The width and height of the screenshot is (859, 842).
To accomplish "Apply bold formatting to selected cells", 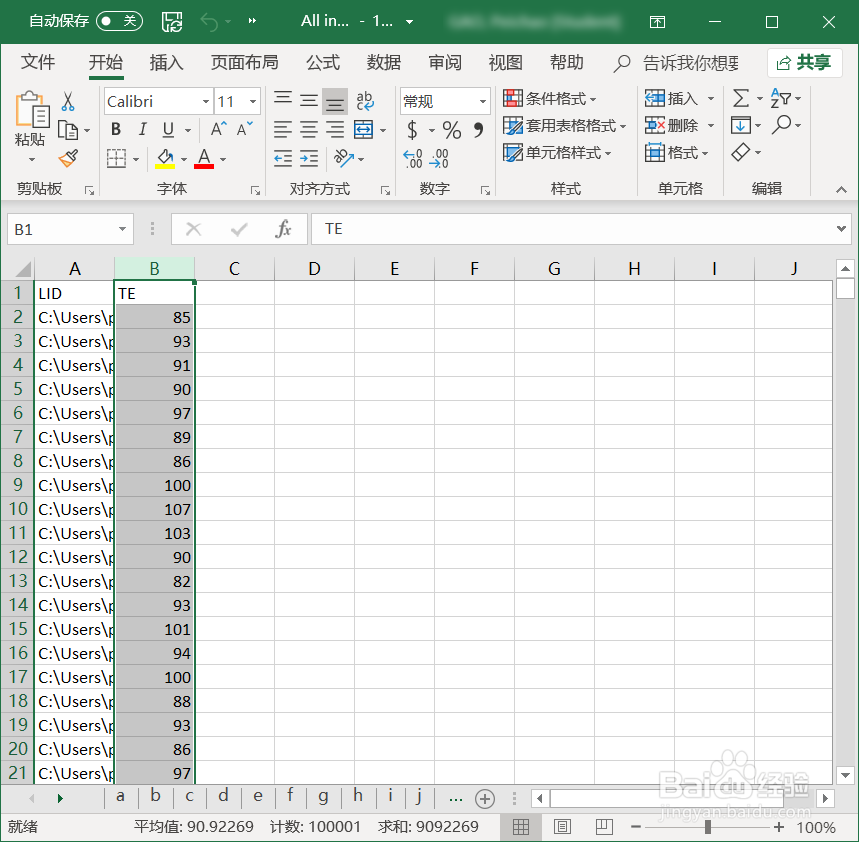I will point(115,130).
